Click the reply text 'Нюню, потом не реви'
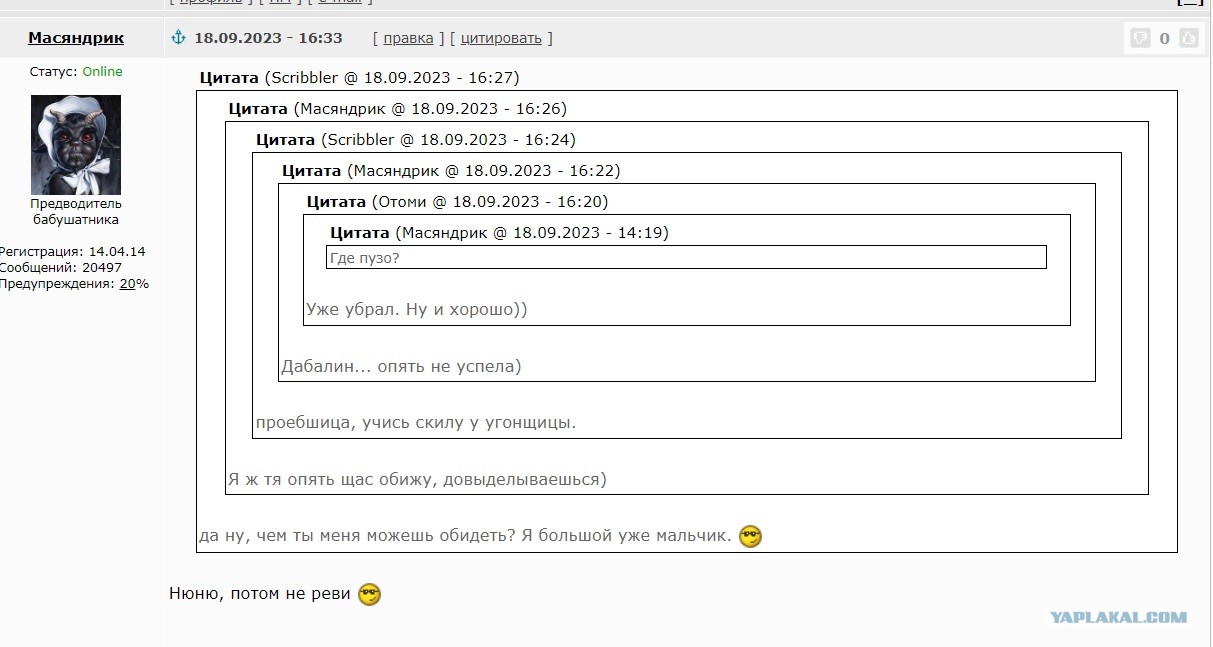This screenshot has height=647, width=1213. coord(260,594)
